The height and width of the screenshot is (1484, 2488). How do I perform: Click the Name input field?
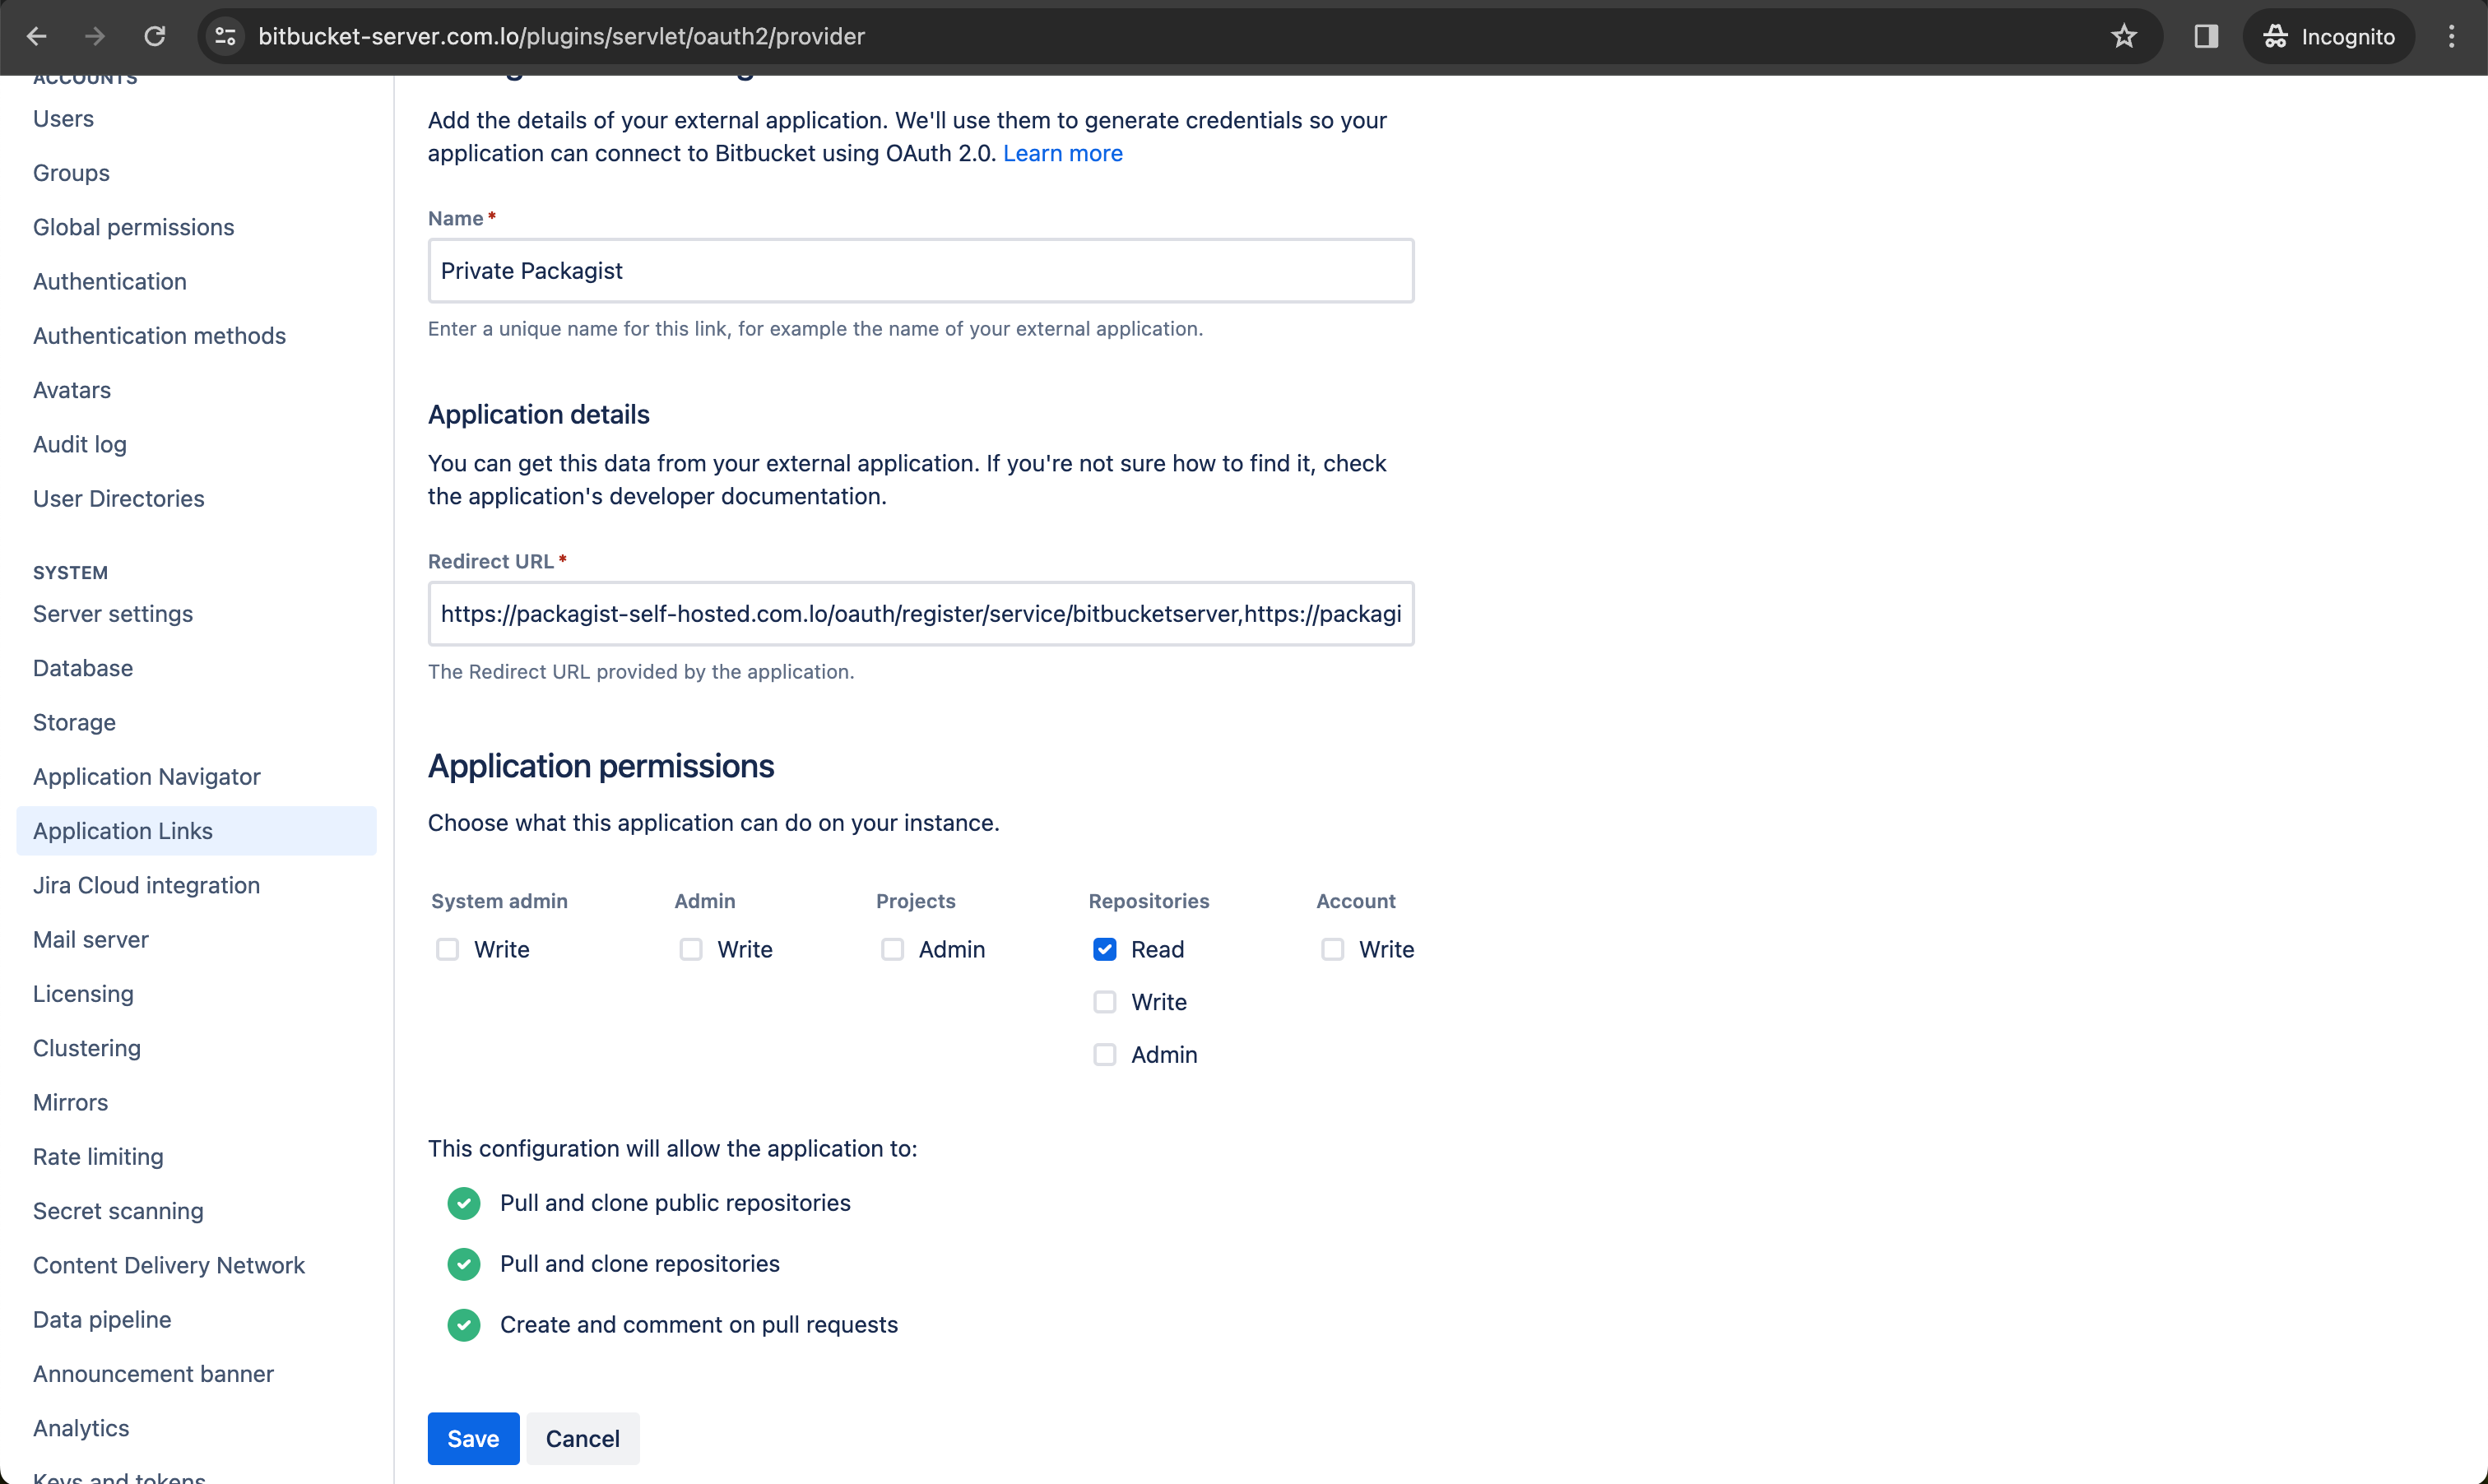[919, 271]
